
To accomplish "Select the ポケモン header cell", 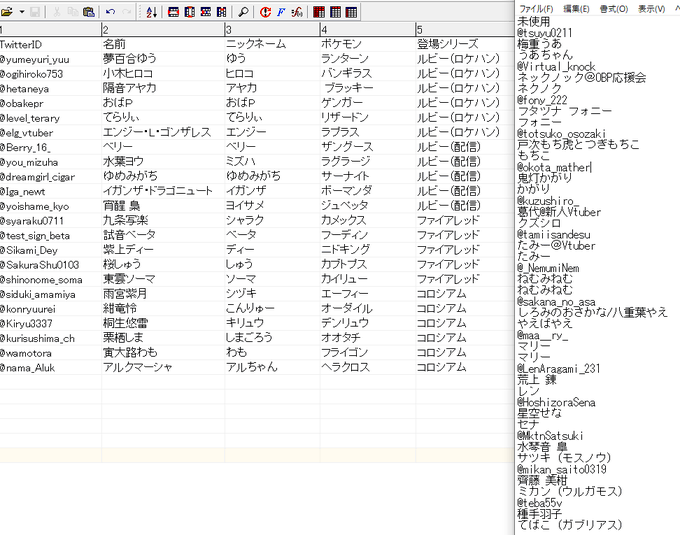I will [368, 44].
